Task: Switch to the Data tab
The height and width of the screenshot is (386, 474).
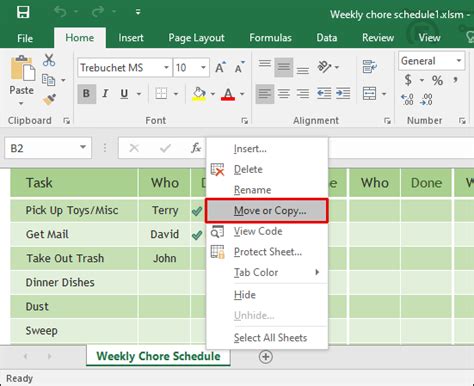Action: [327, 38]
